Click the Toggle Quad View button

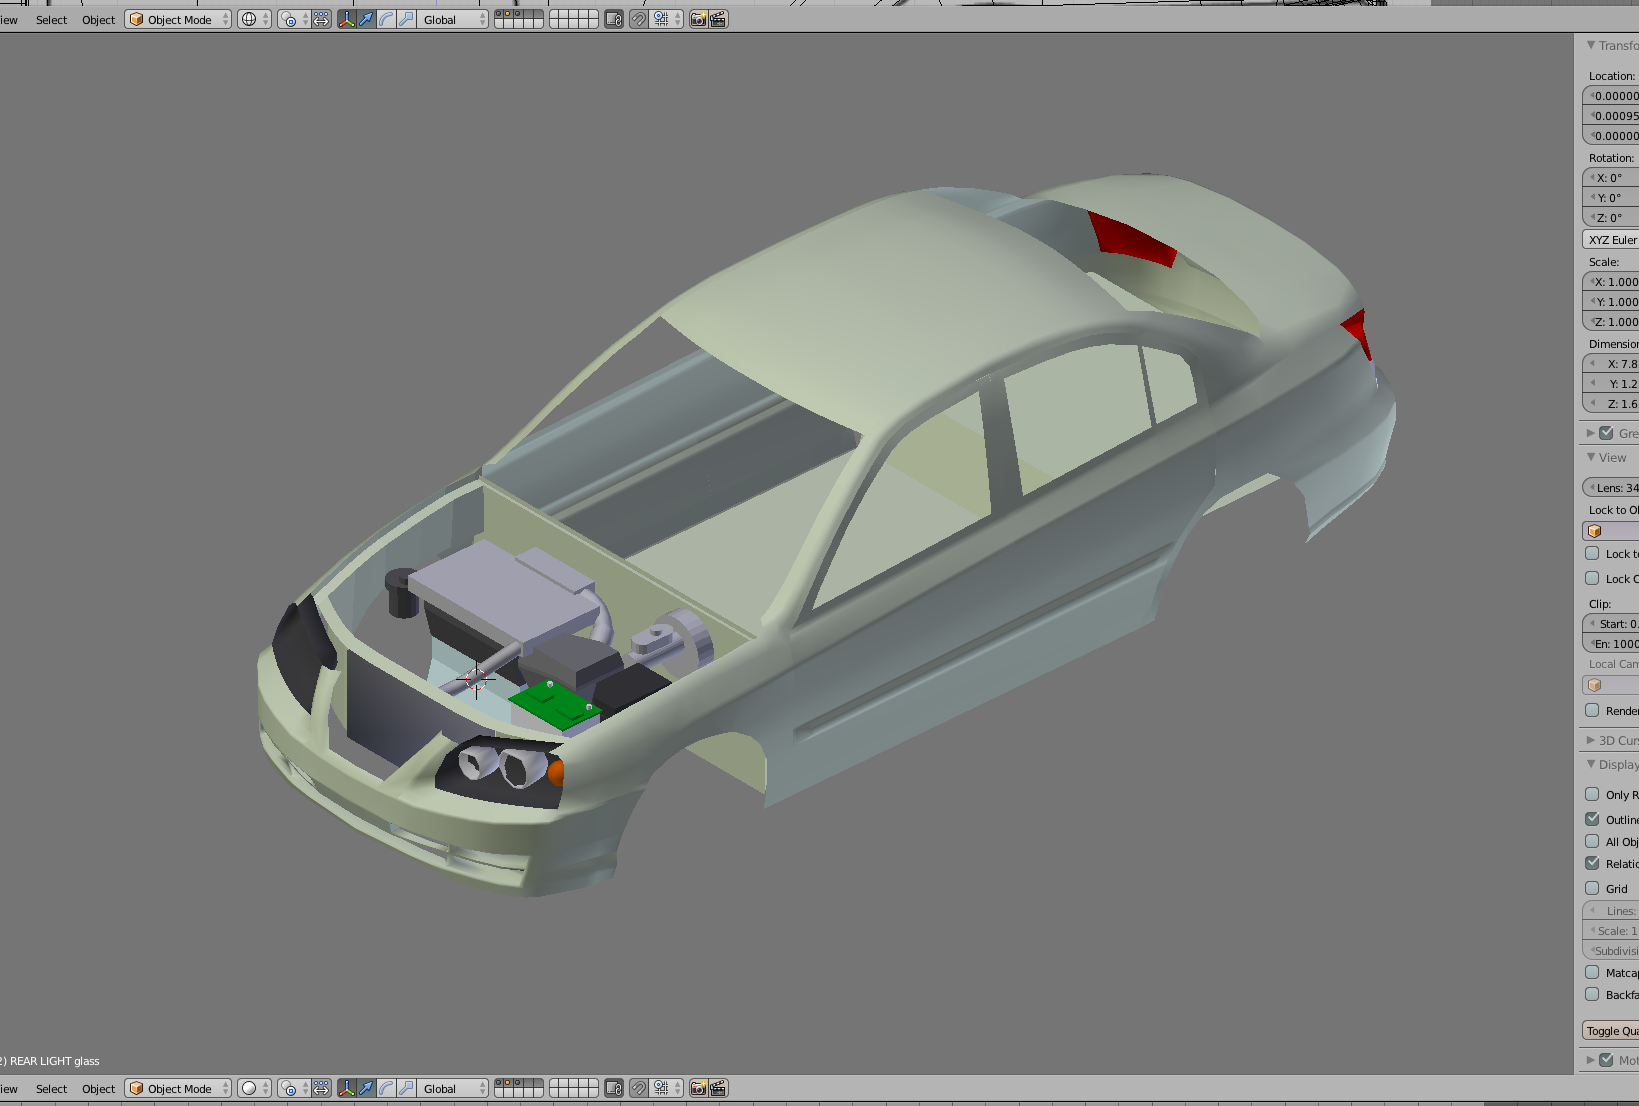[1611, 1030]
